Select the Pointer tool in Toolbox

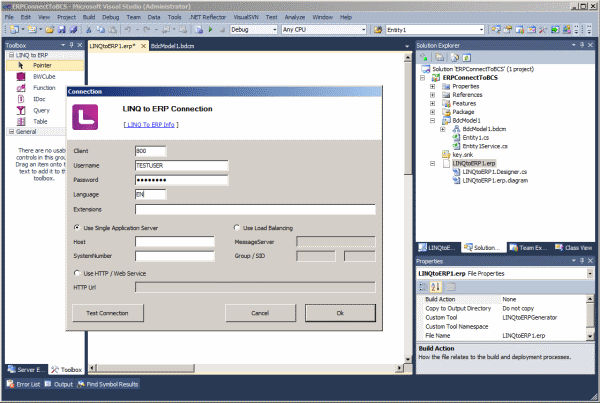pyautogui.click(x=45, y=65)
